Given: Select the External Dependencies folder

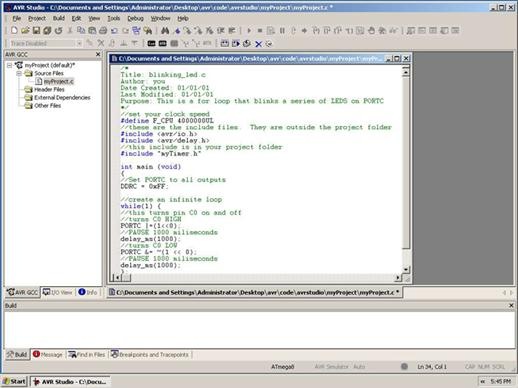Looking at the screenshot, I should pyautogui.click(x=62, y=97).
